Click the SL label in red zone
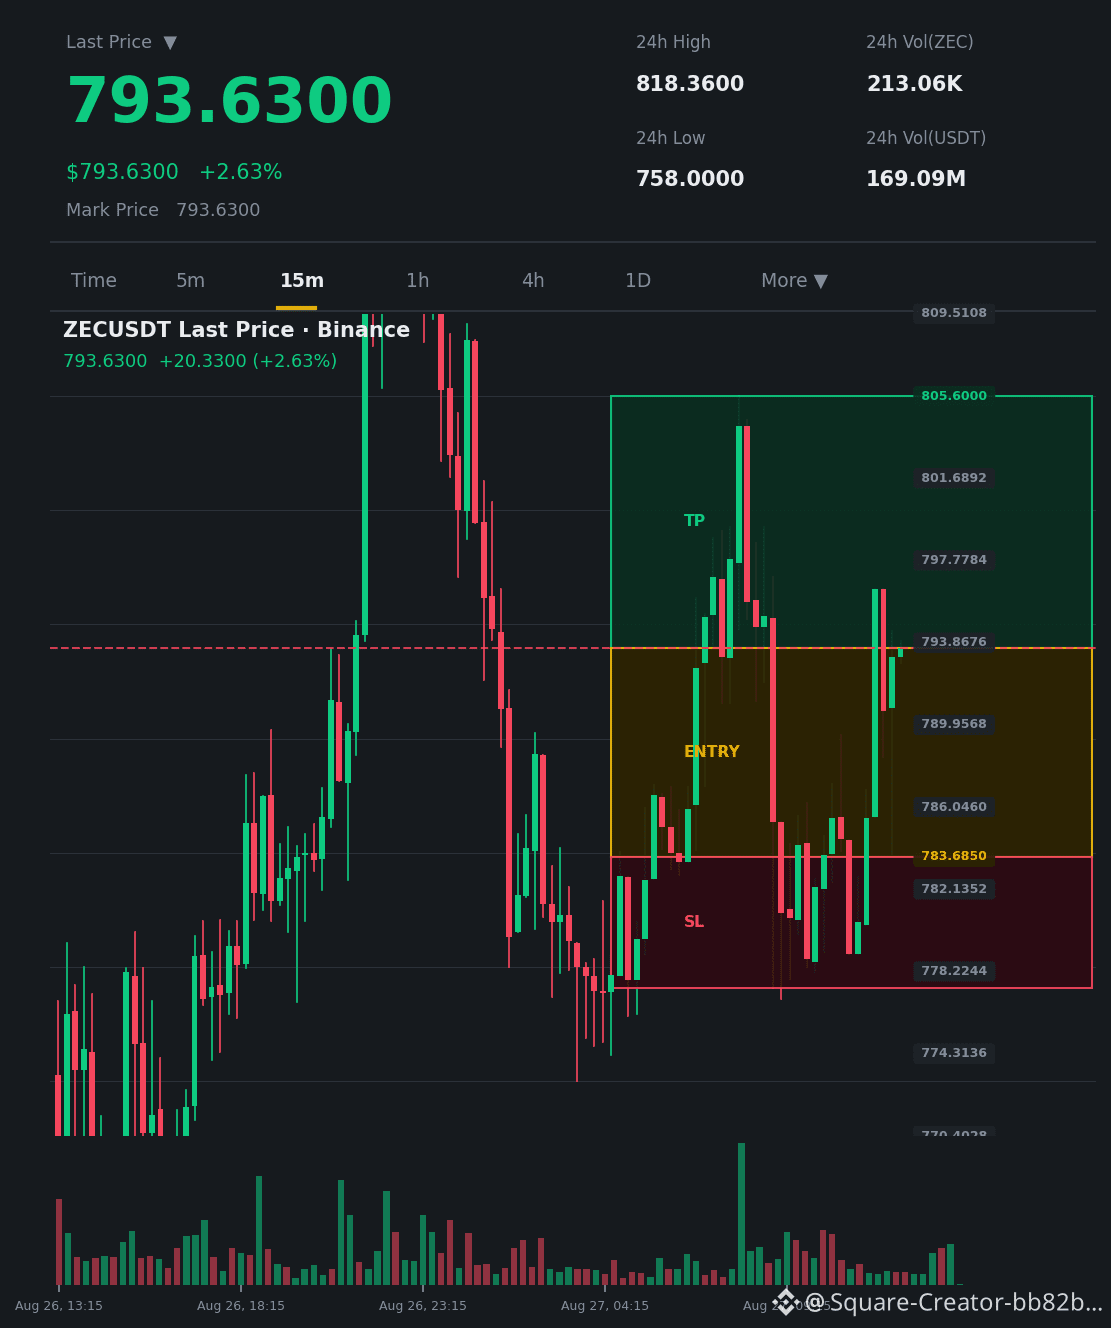Screen dimensions: 1111x1328 tap(694, 922)
